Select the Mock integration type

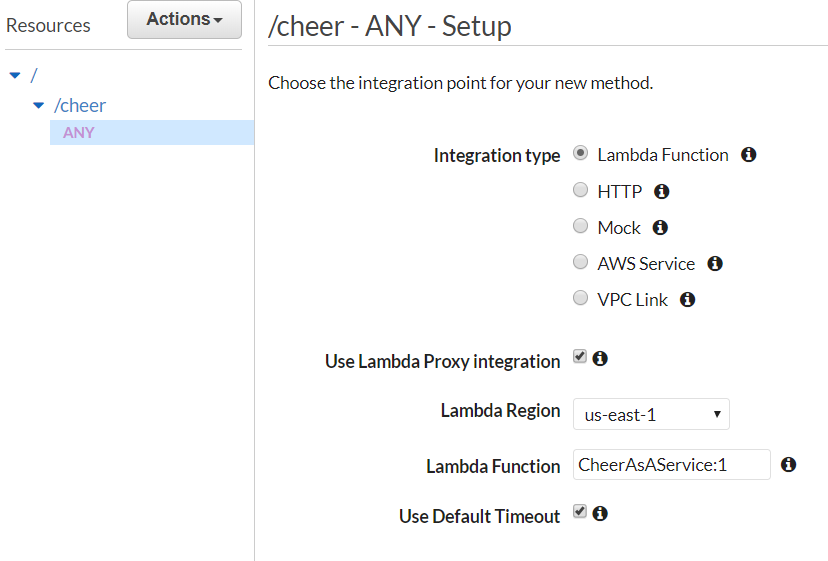[x=580, y=226]
